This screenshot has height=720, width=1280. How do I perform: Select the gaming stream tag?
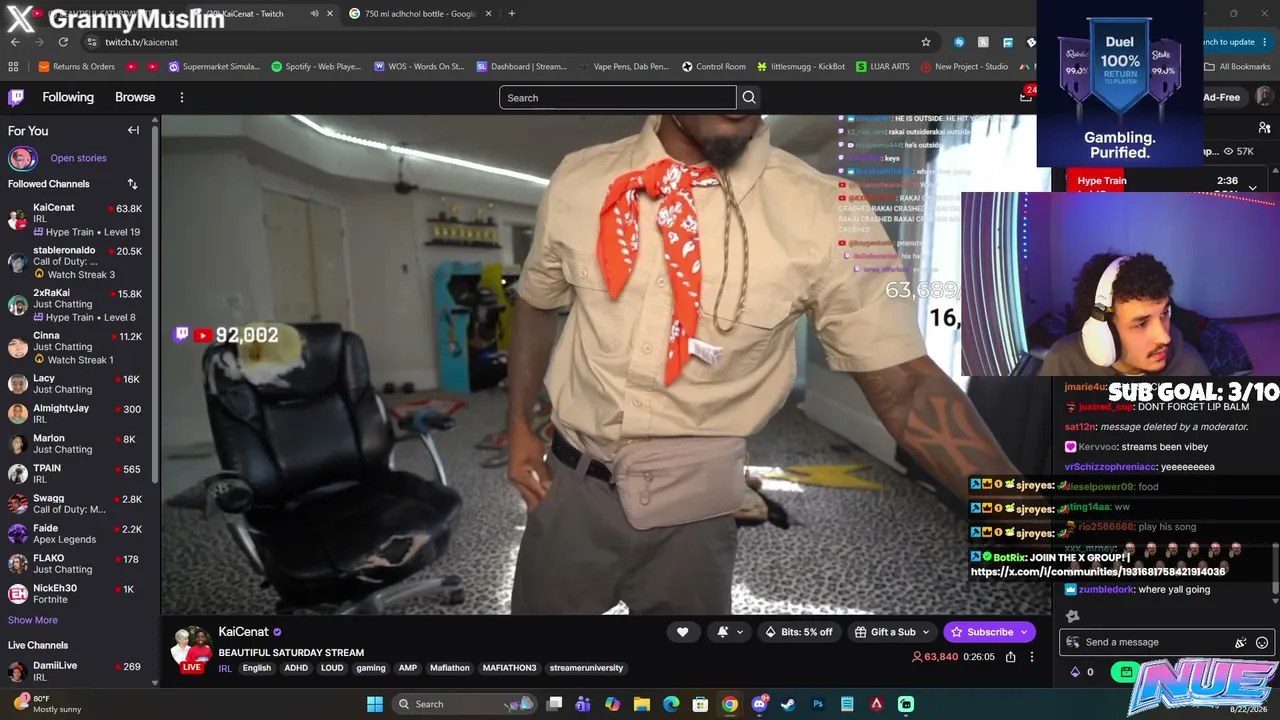pos(371,668)
